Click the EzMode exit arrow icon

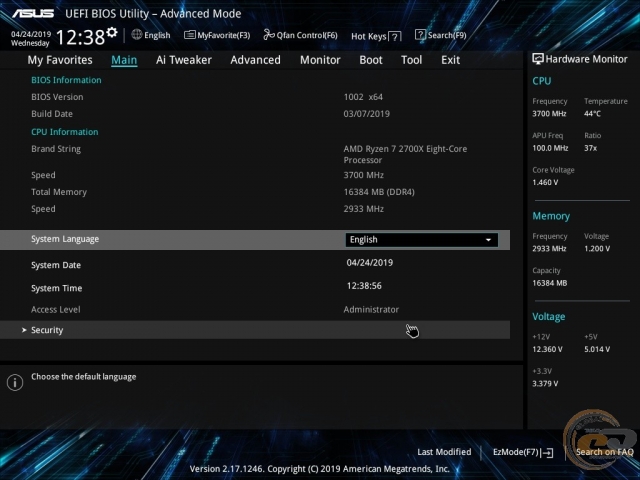click(547, 453)
